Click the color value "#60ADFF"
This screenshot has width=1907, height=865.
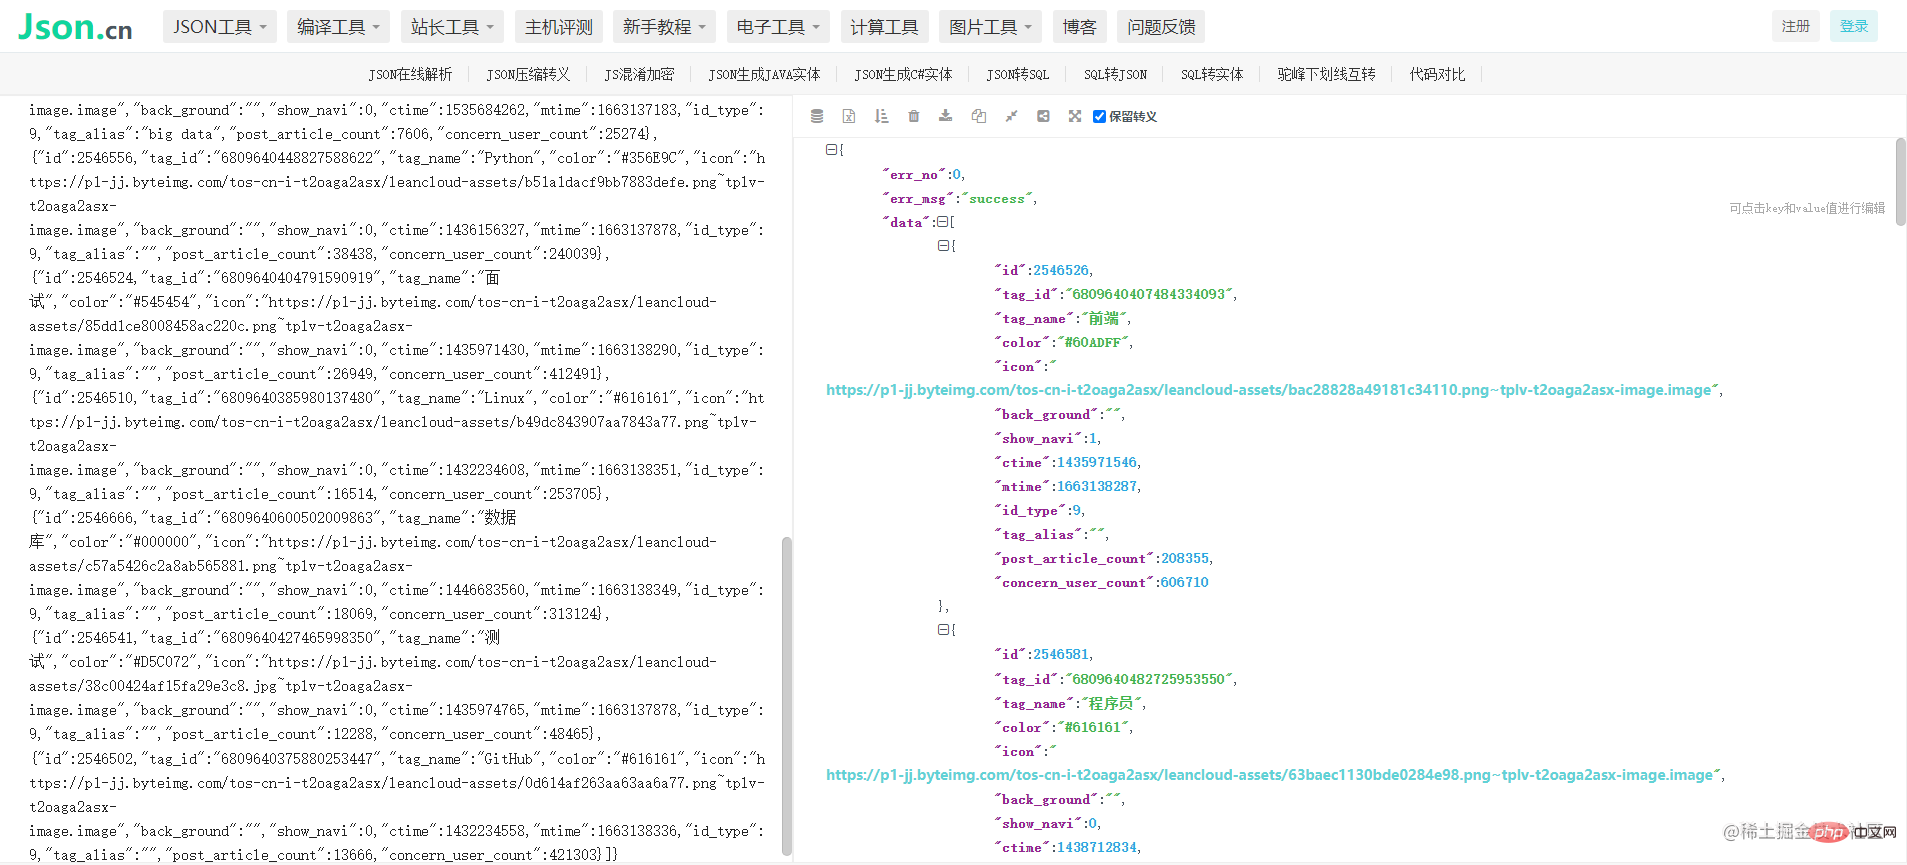(x=1092, y=343)
